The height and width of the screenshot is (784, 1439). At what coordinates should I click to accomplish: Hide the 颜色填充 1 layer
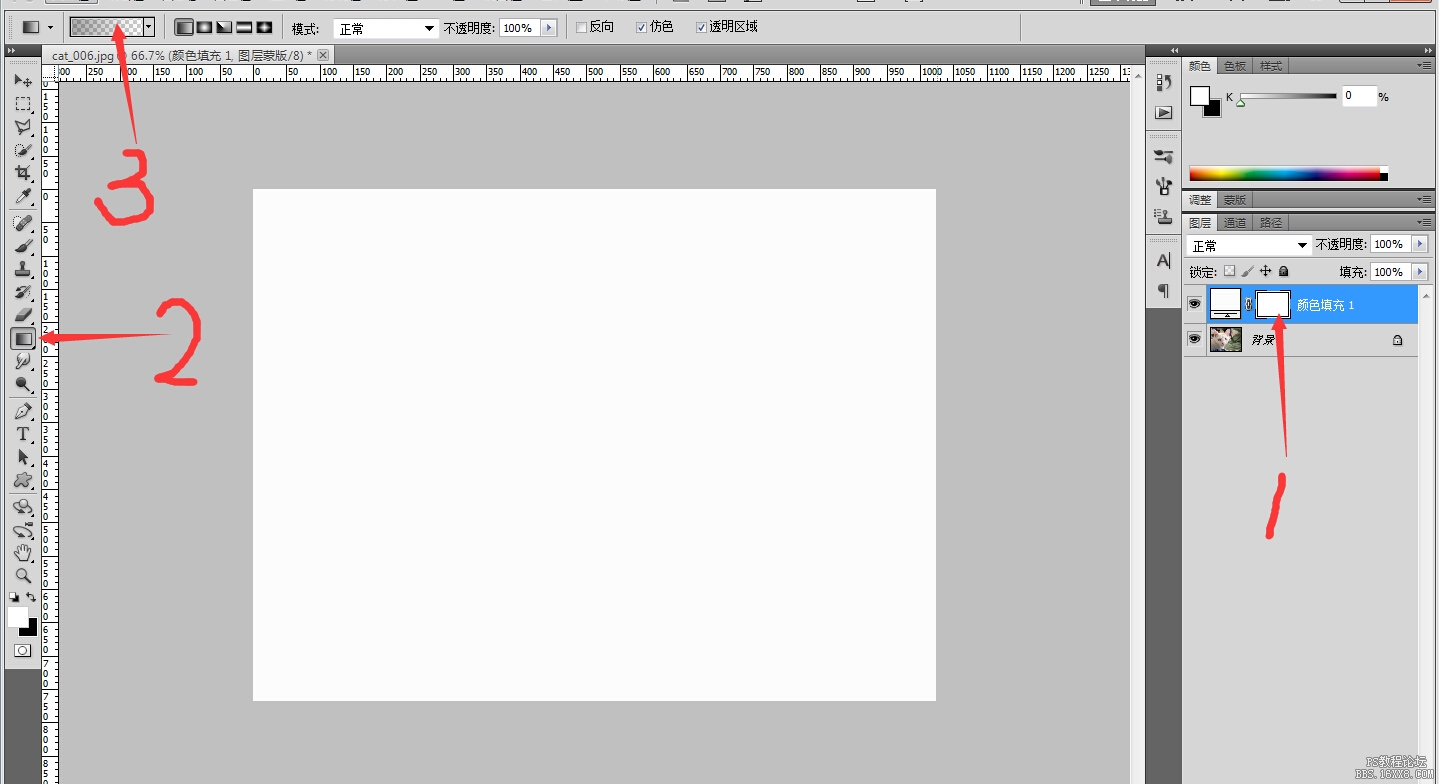click(x=1194, y=304)
